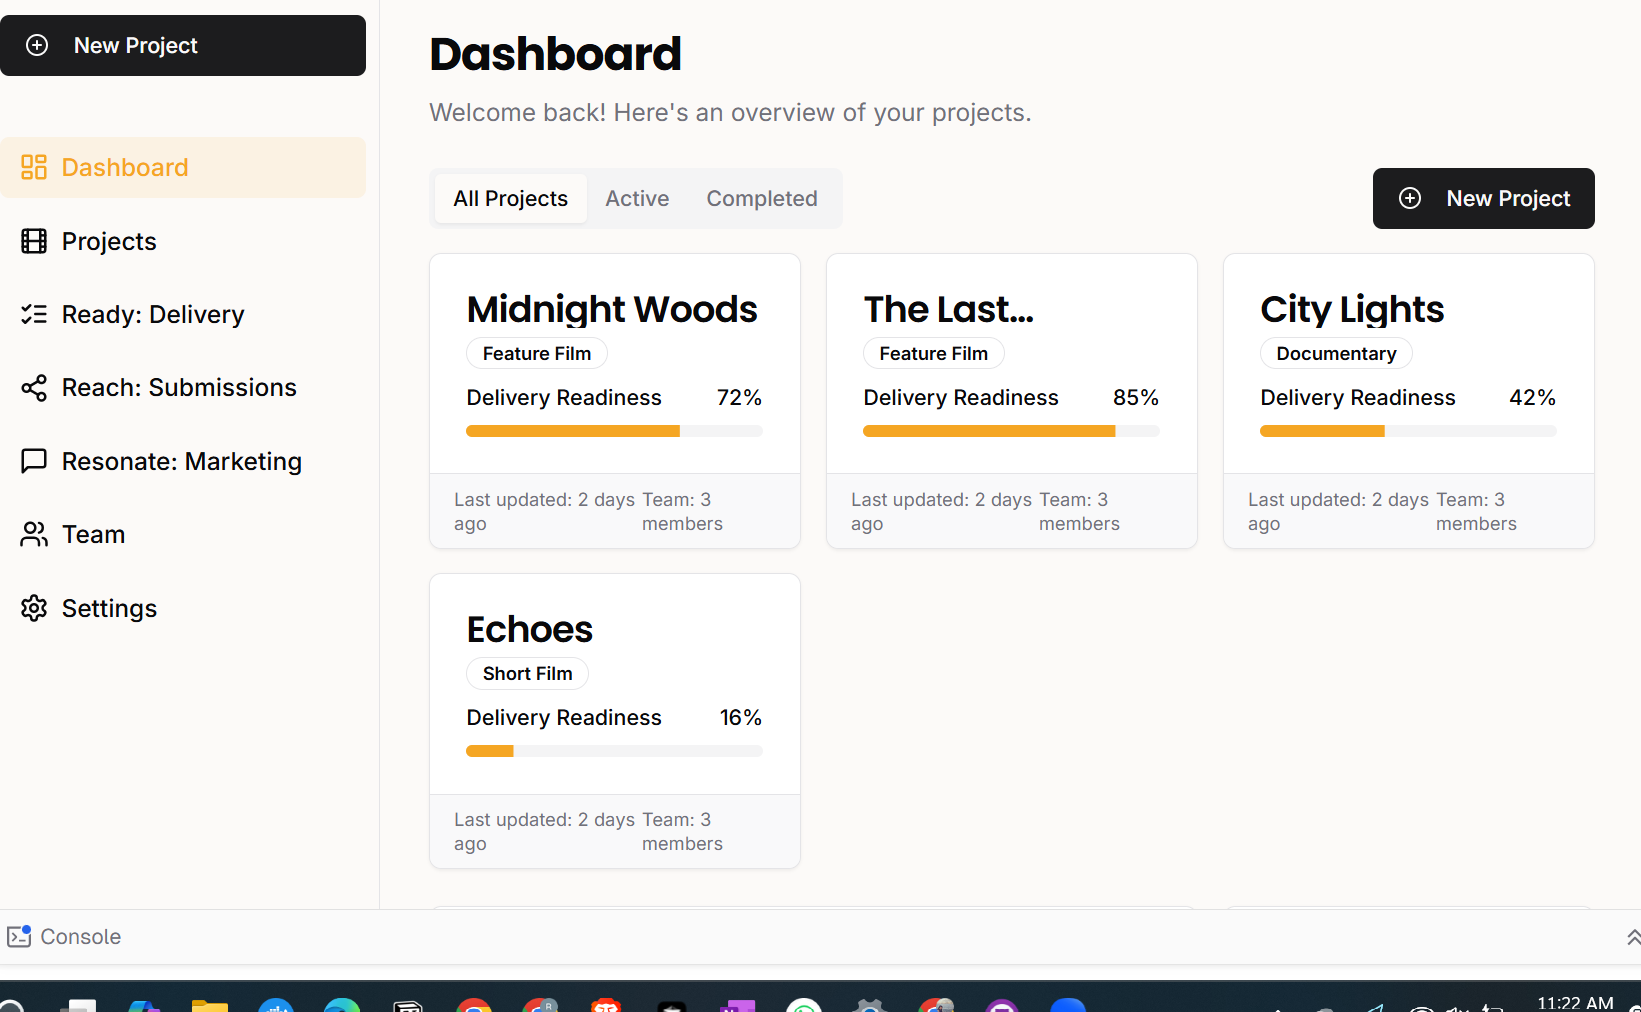Image resolution: width=1641 pixels, height=1012 pixels.
Task: Click the Documentary badge on City Lights
Action: click(1336, 353)
